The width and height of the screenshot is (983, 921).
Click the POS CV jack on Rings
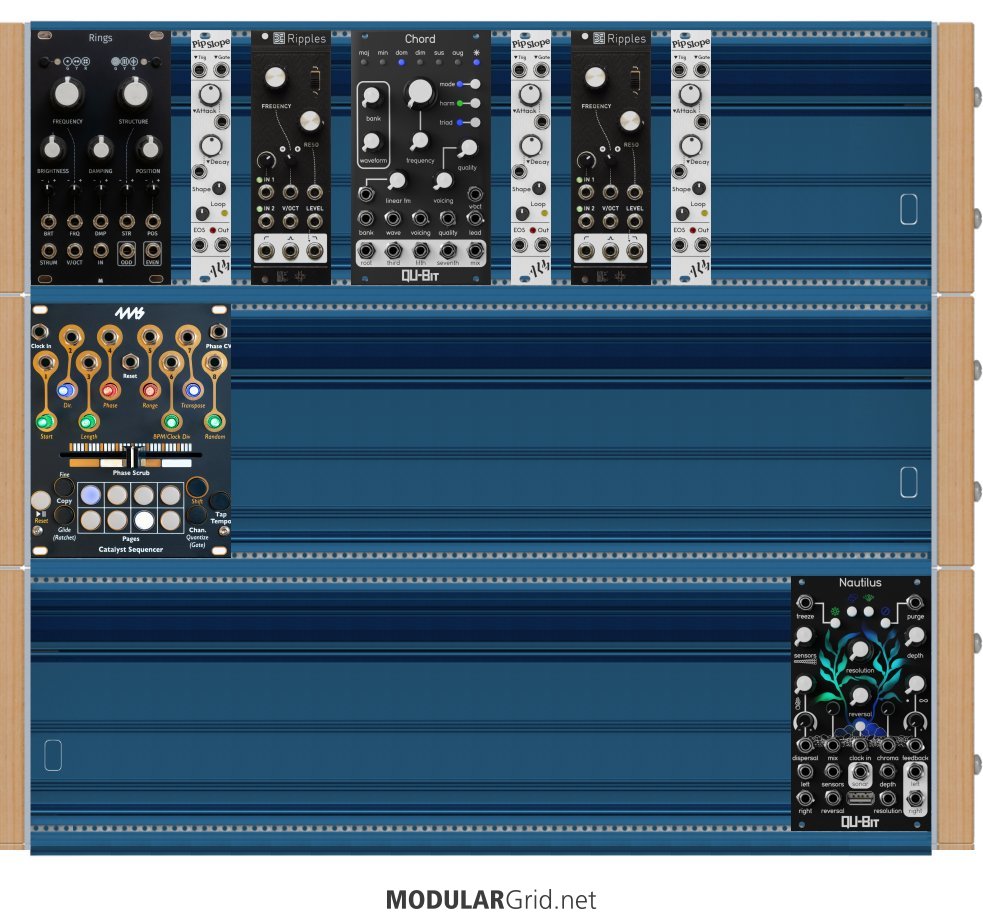click(x=152, y=221)
